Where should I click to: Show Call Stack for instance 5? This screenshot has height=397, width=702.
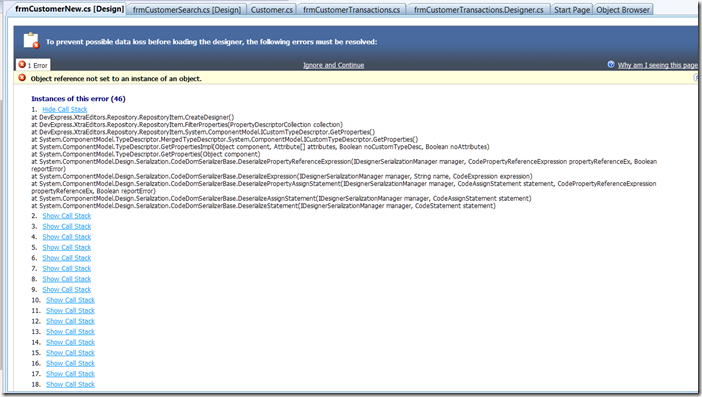point(67,248)
